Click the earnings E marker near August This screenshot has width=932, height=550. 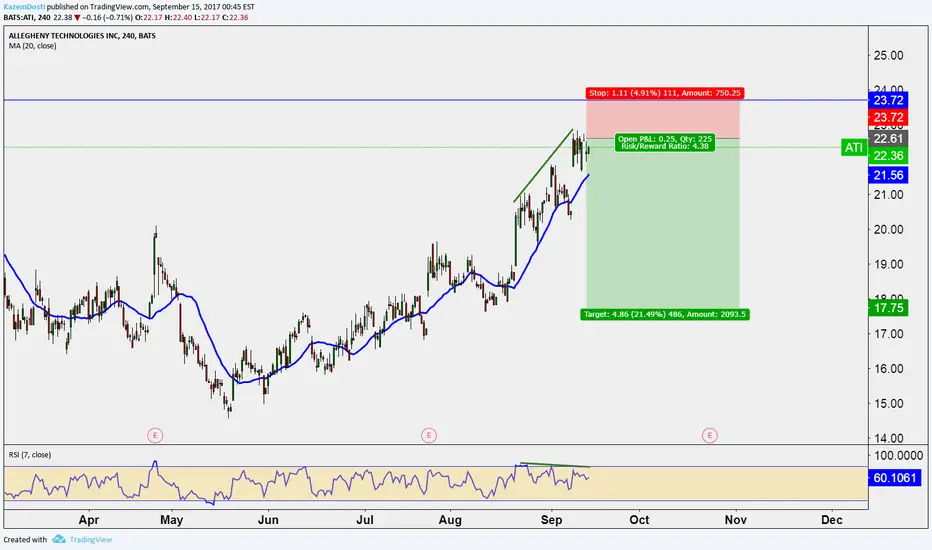click(x=429, y=435)
